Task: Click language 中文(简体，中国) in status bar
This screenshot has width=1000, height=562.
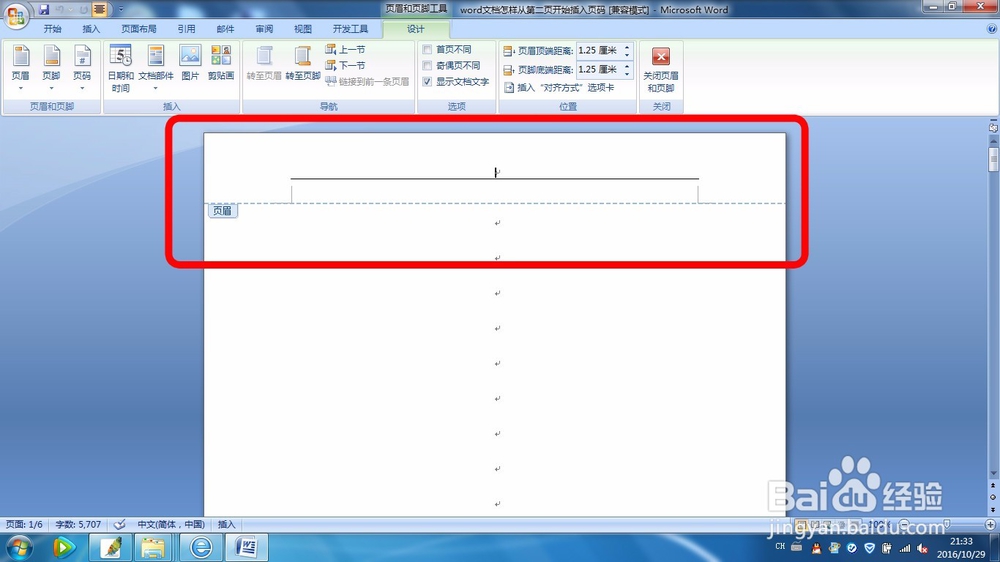Action: [x=171, y=524]
